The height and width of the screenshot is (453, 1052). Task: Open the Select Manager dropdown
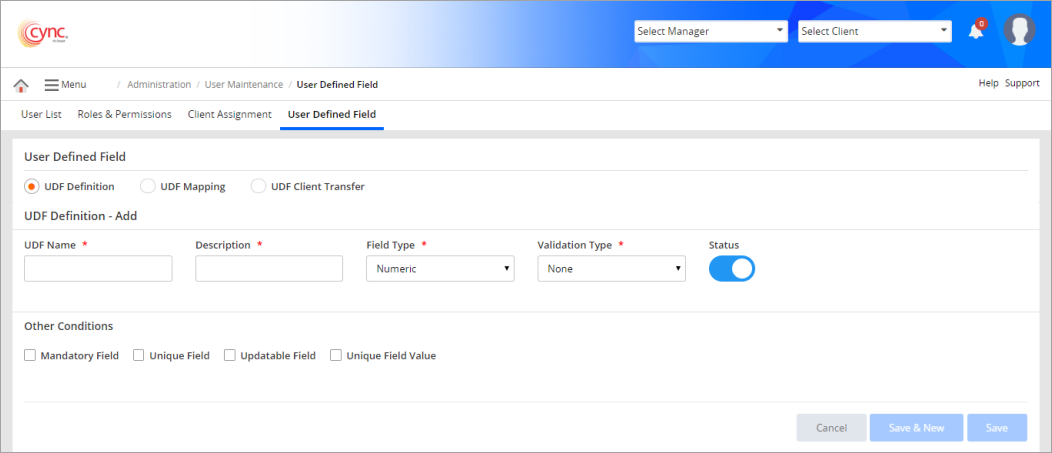point(710,31)
